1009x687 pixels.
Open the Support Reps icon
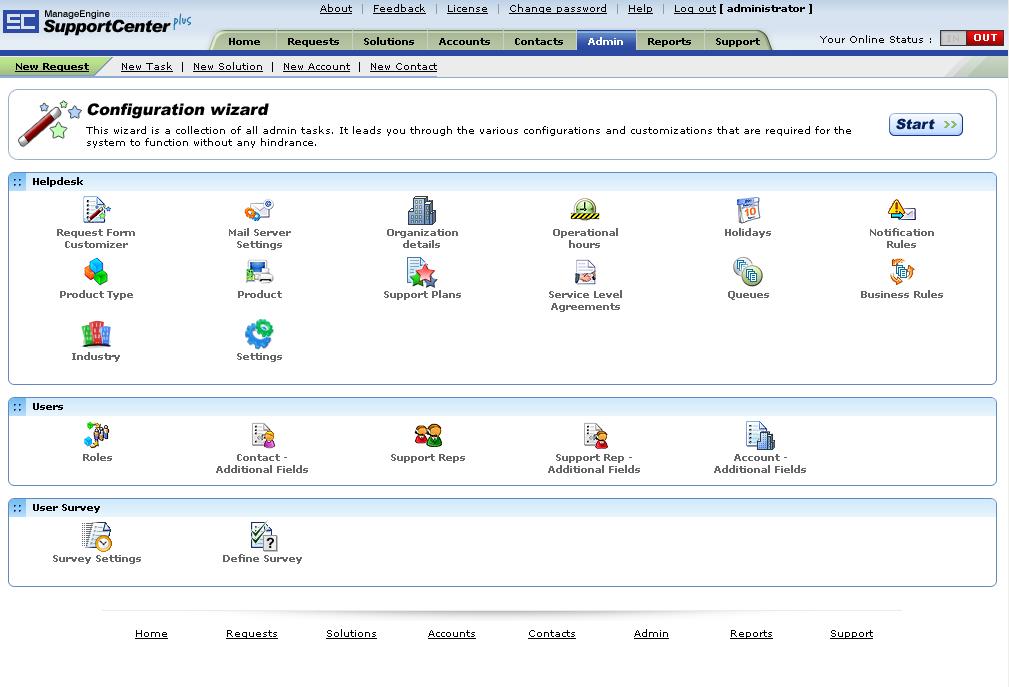click(428, 435)
